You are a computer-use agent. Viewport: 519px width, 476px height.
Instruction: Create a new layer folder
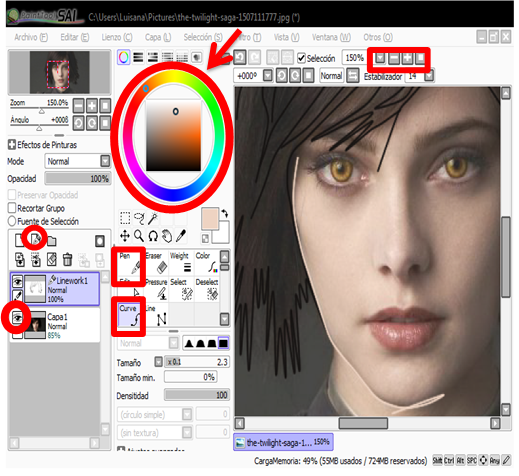click(x=52, y=241)
